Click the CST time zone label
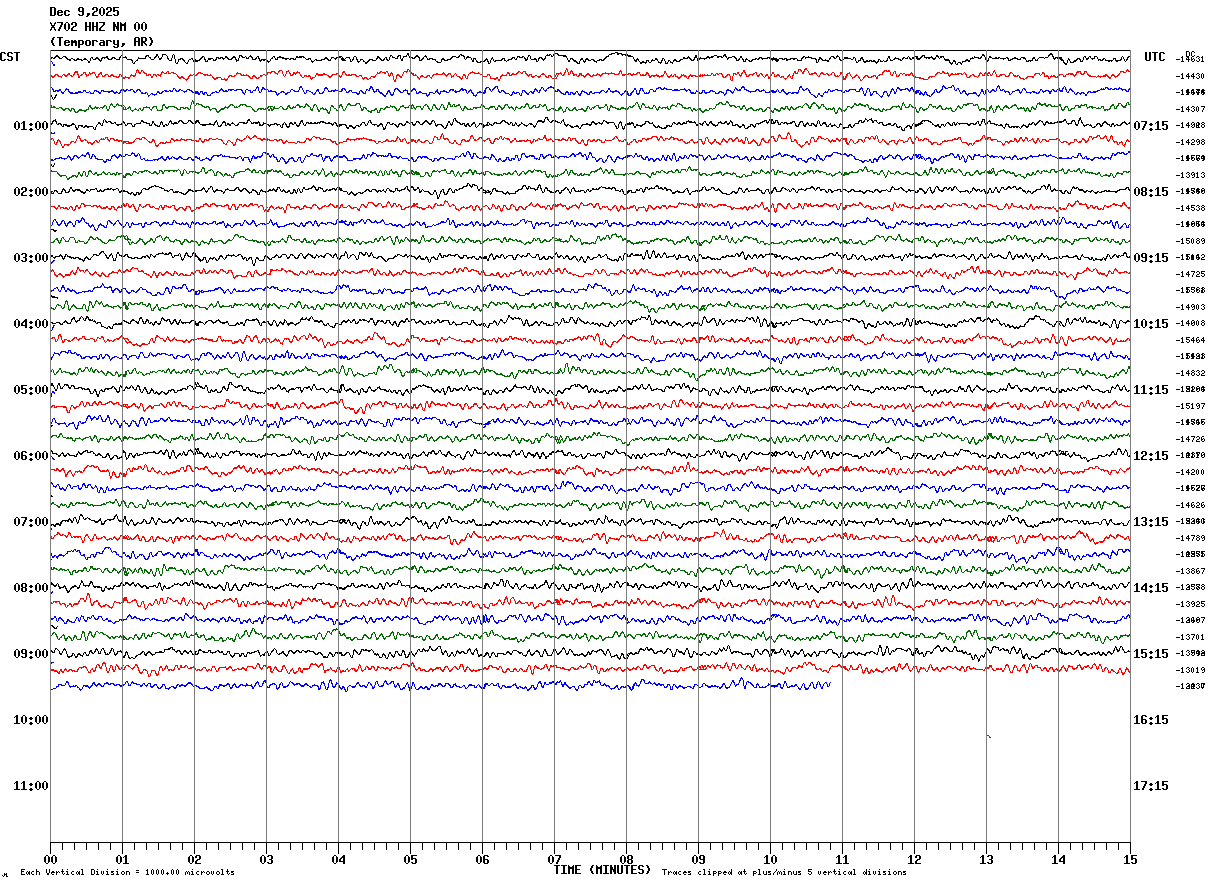1210x886 pixels. 10,57
